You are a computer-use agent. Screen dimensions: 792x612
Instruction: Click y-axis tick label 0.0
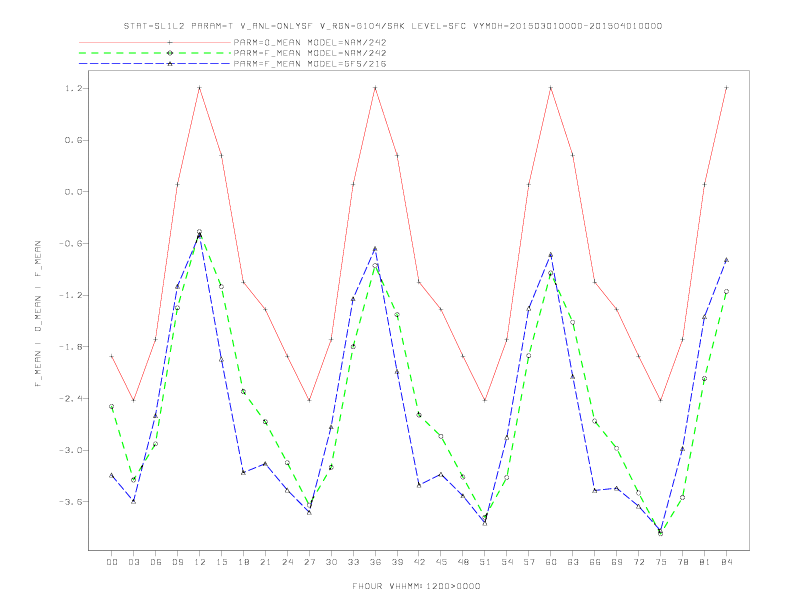click(x=73, y=192)
